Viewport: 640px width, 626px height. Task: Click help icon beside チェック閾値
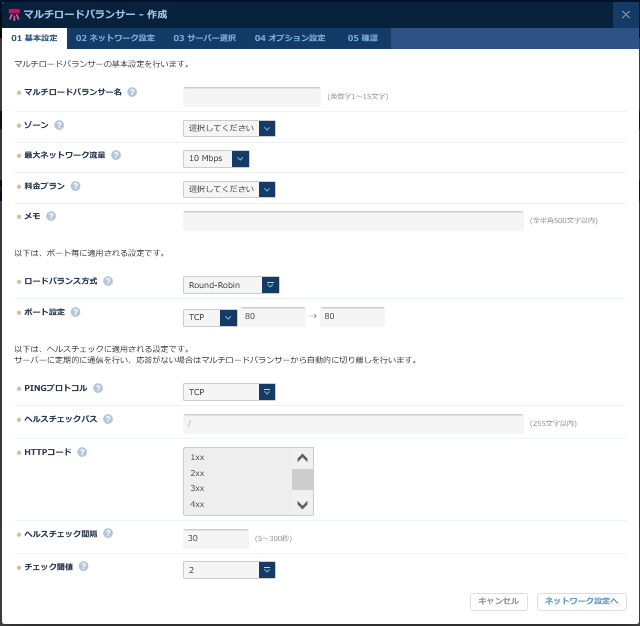point(83,566)
